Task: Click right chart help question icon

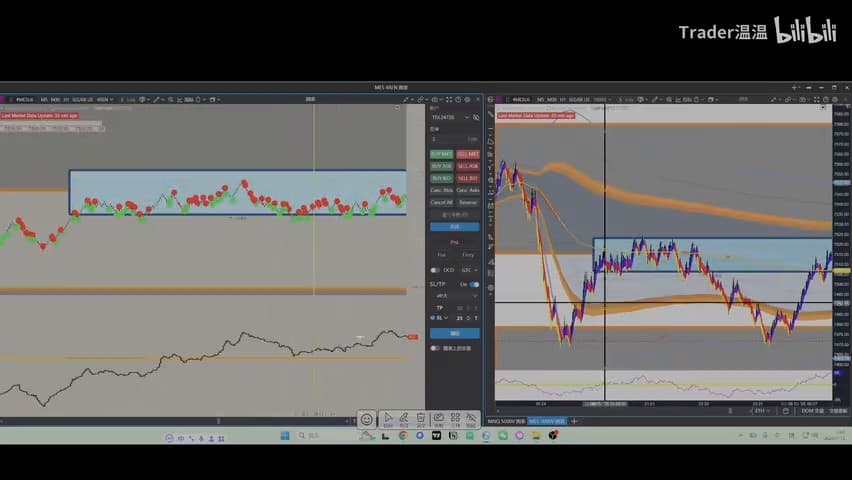Action: click(x=826, y=100)
